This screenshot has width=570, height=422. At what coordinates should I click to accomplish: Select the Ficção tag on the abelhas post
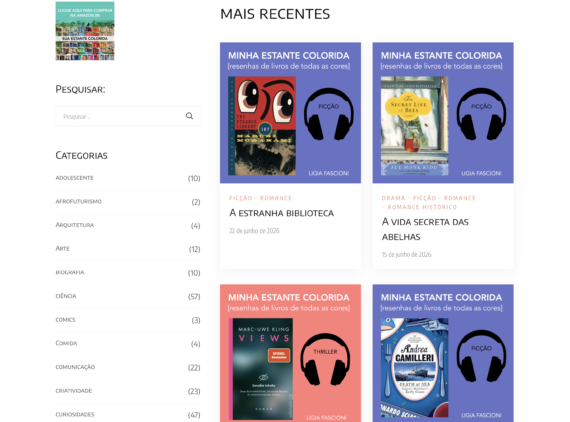tap(425, 198)
